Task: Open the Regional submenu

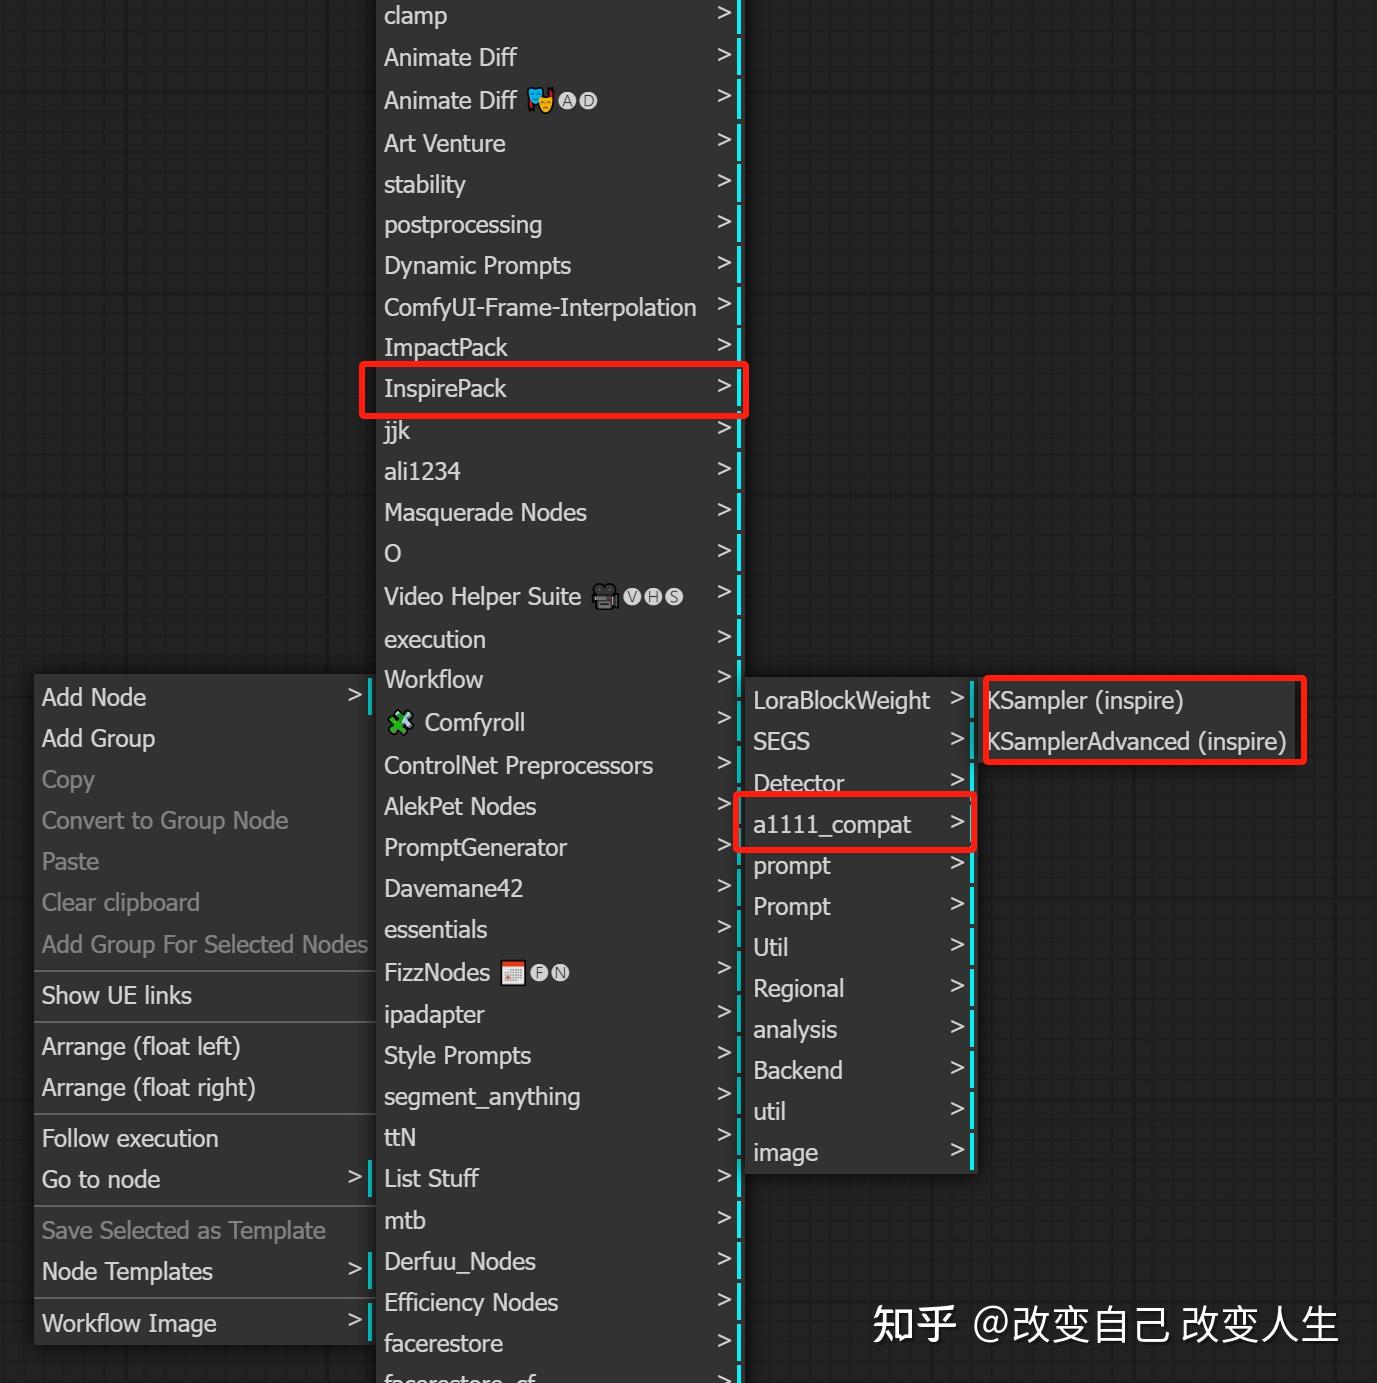Action: click(x=859, y=988)
